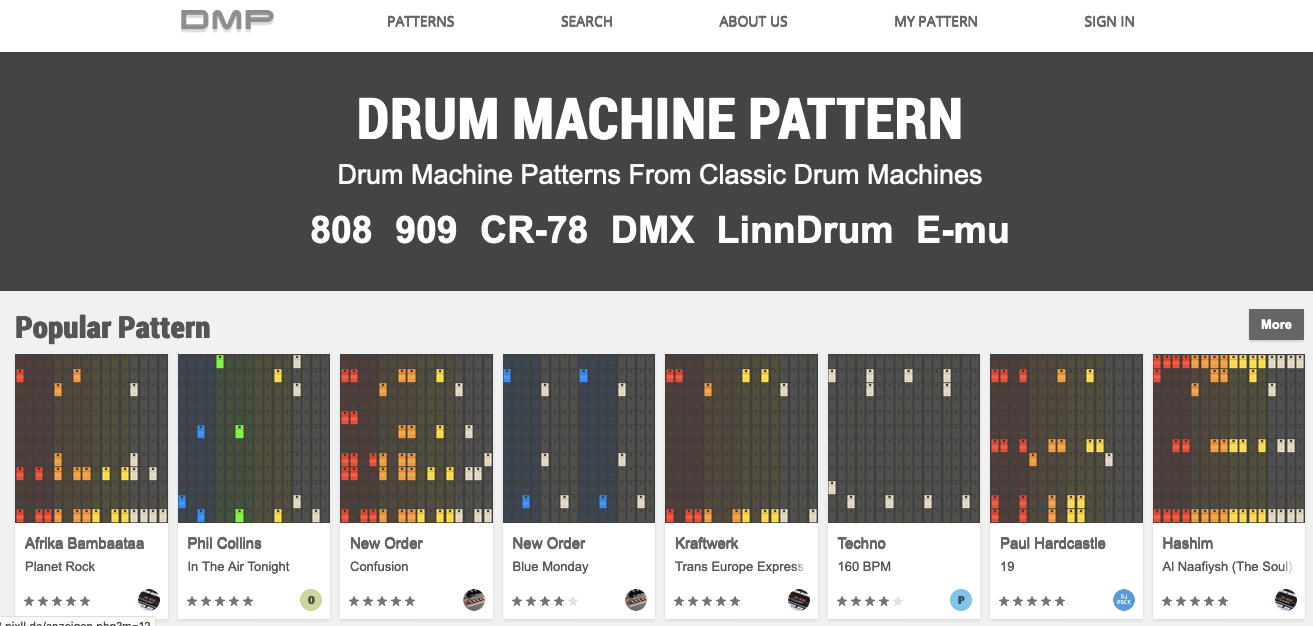Click the drum machine avatar on Planet Rock card
The image size is (1313, 626).
coord(149,600)
